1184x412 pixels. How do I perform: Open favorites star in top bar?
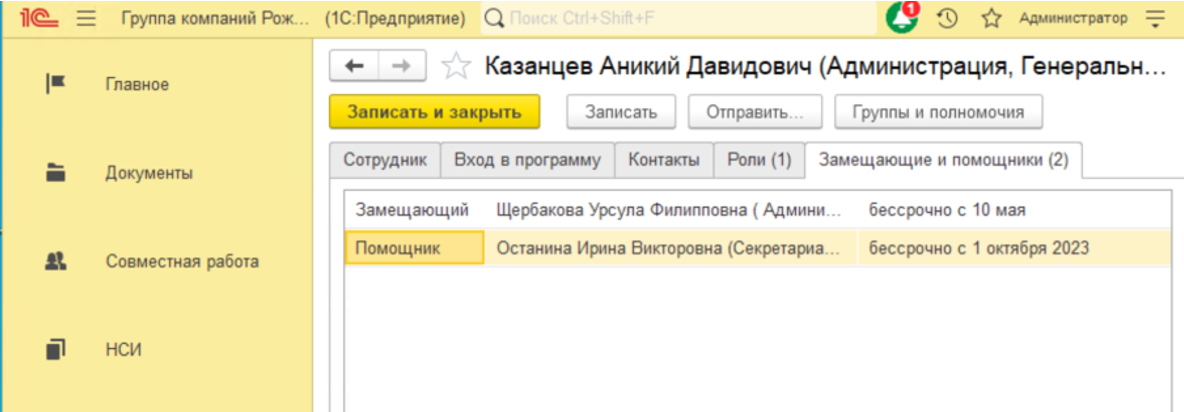pos(991,18)
